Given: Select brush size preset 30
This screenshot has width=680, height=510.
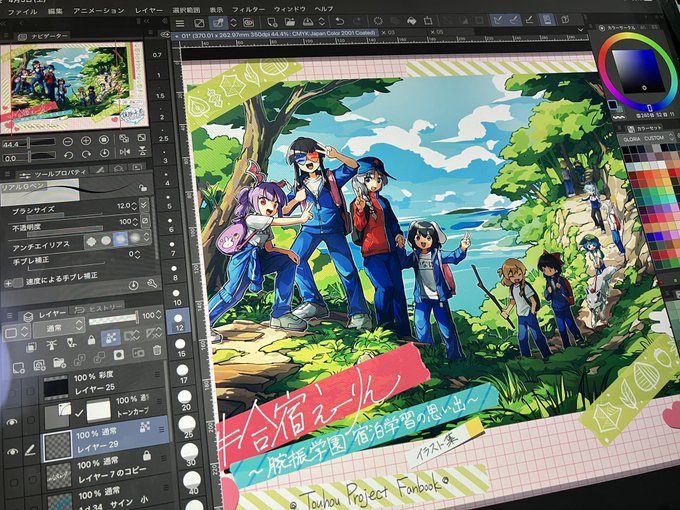Looking at the screenshot, I should pos(190,454).
